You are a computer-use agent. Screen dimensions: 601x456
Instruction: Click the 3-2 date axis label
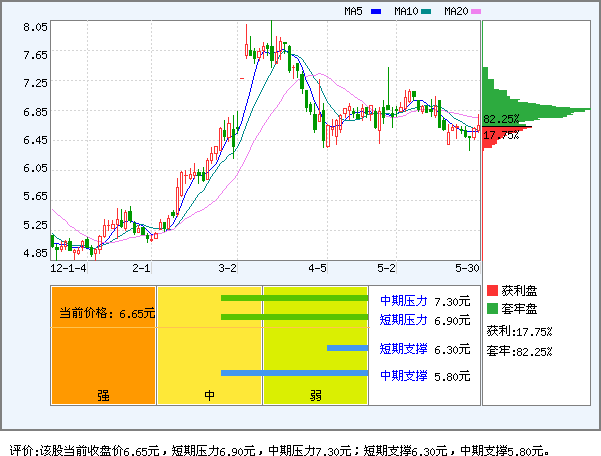click(228, 268)
